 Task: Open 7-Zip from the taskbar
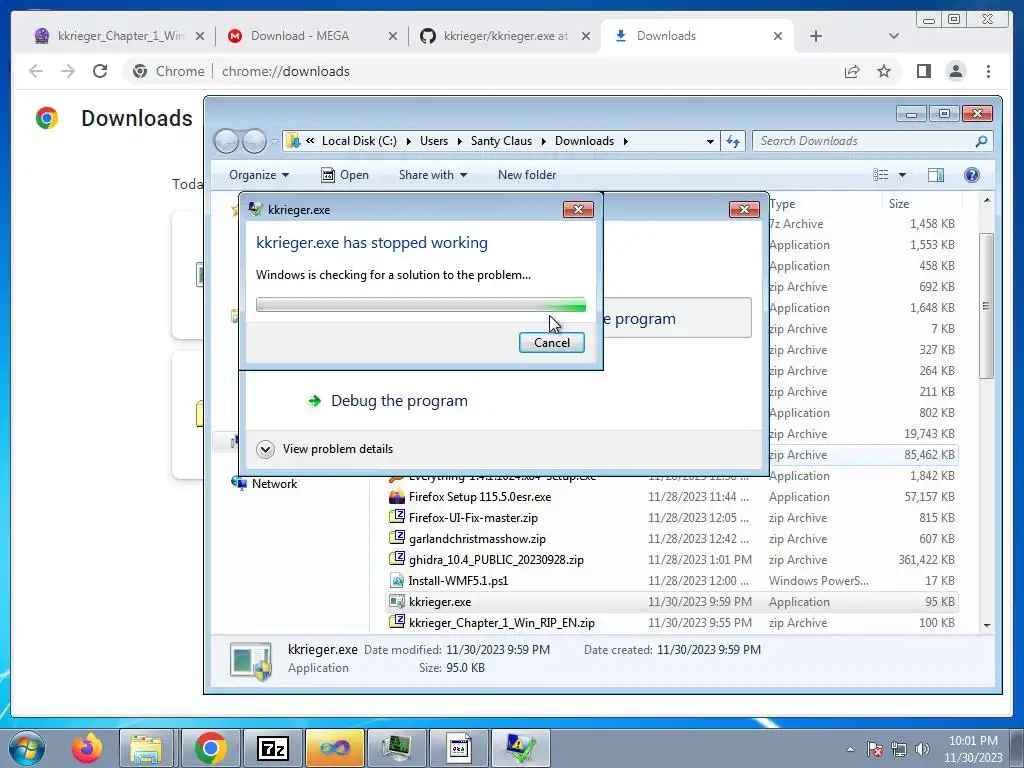(x=273, y=748)
